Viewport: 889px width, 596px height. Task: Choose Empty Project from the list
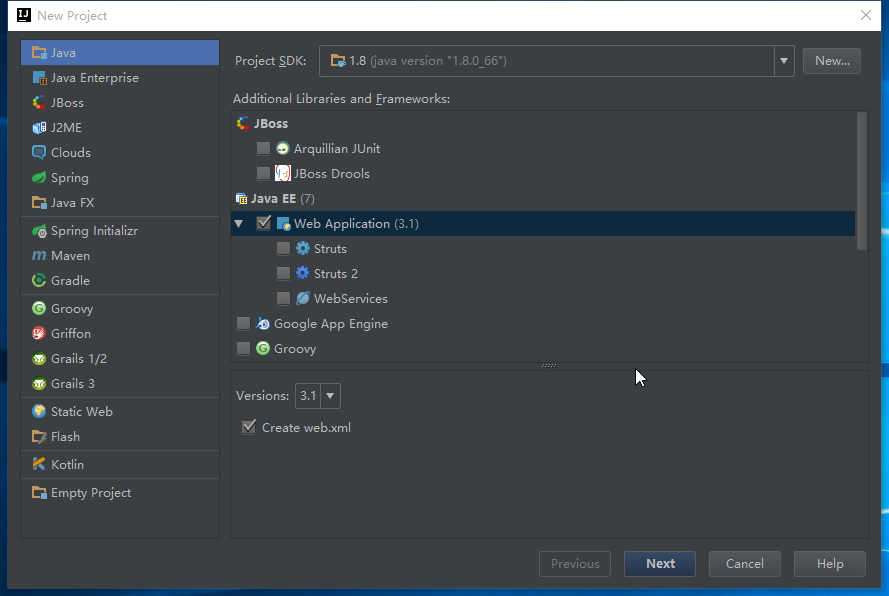90,493
